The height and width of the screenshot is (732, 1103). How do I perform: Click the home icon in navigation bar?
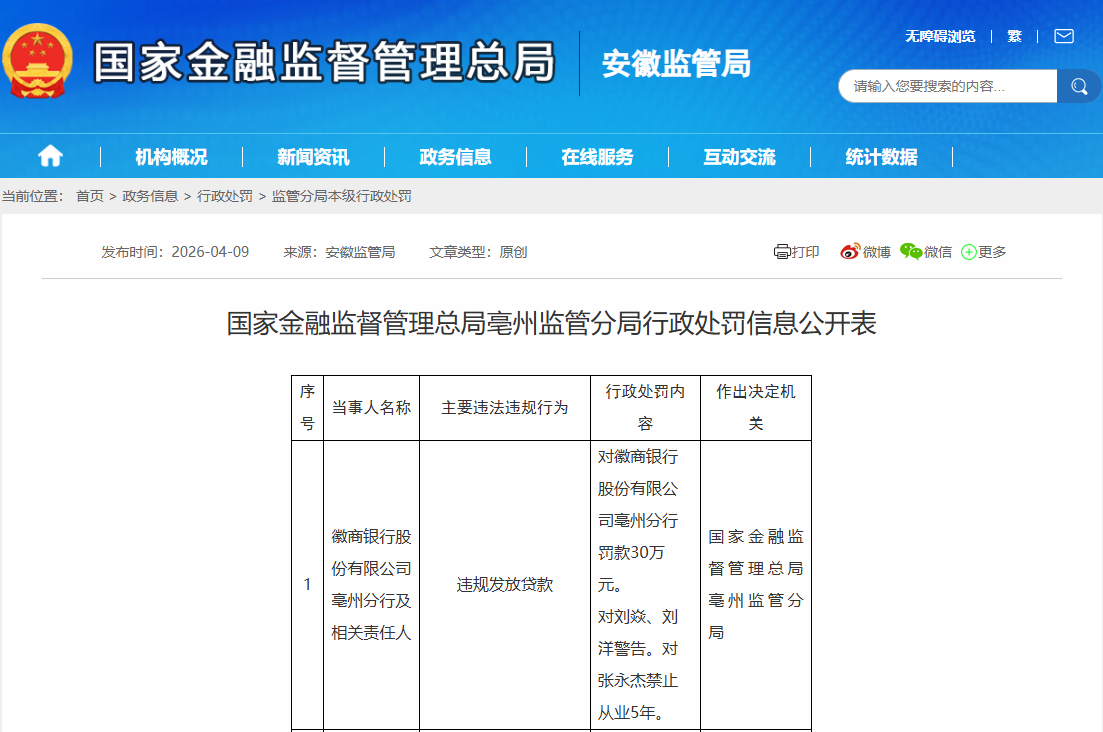[50, 156]
